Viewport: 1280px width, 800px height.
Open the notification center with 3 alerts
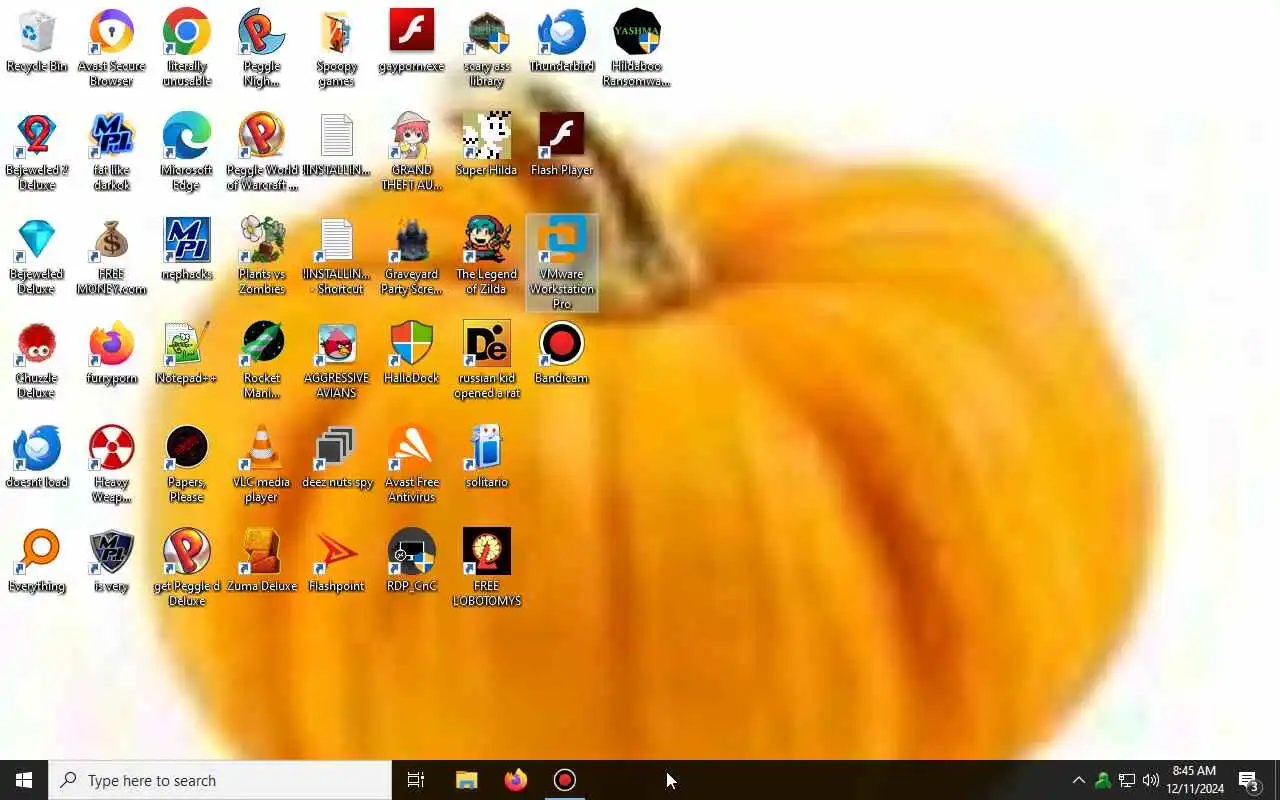(x=1249, y=780)
